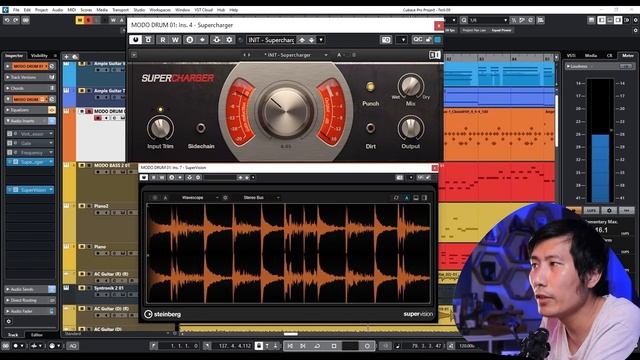
Task: Switch to the Visibility tab
Action: pyautogui.click(x=39, y=56)
